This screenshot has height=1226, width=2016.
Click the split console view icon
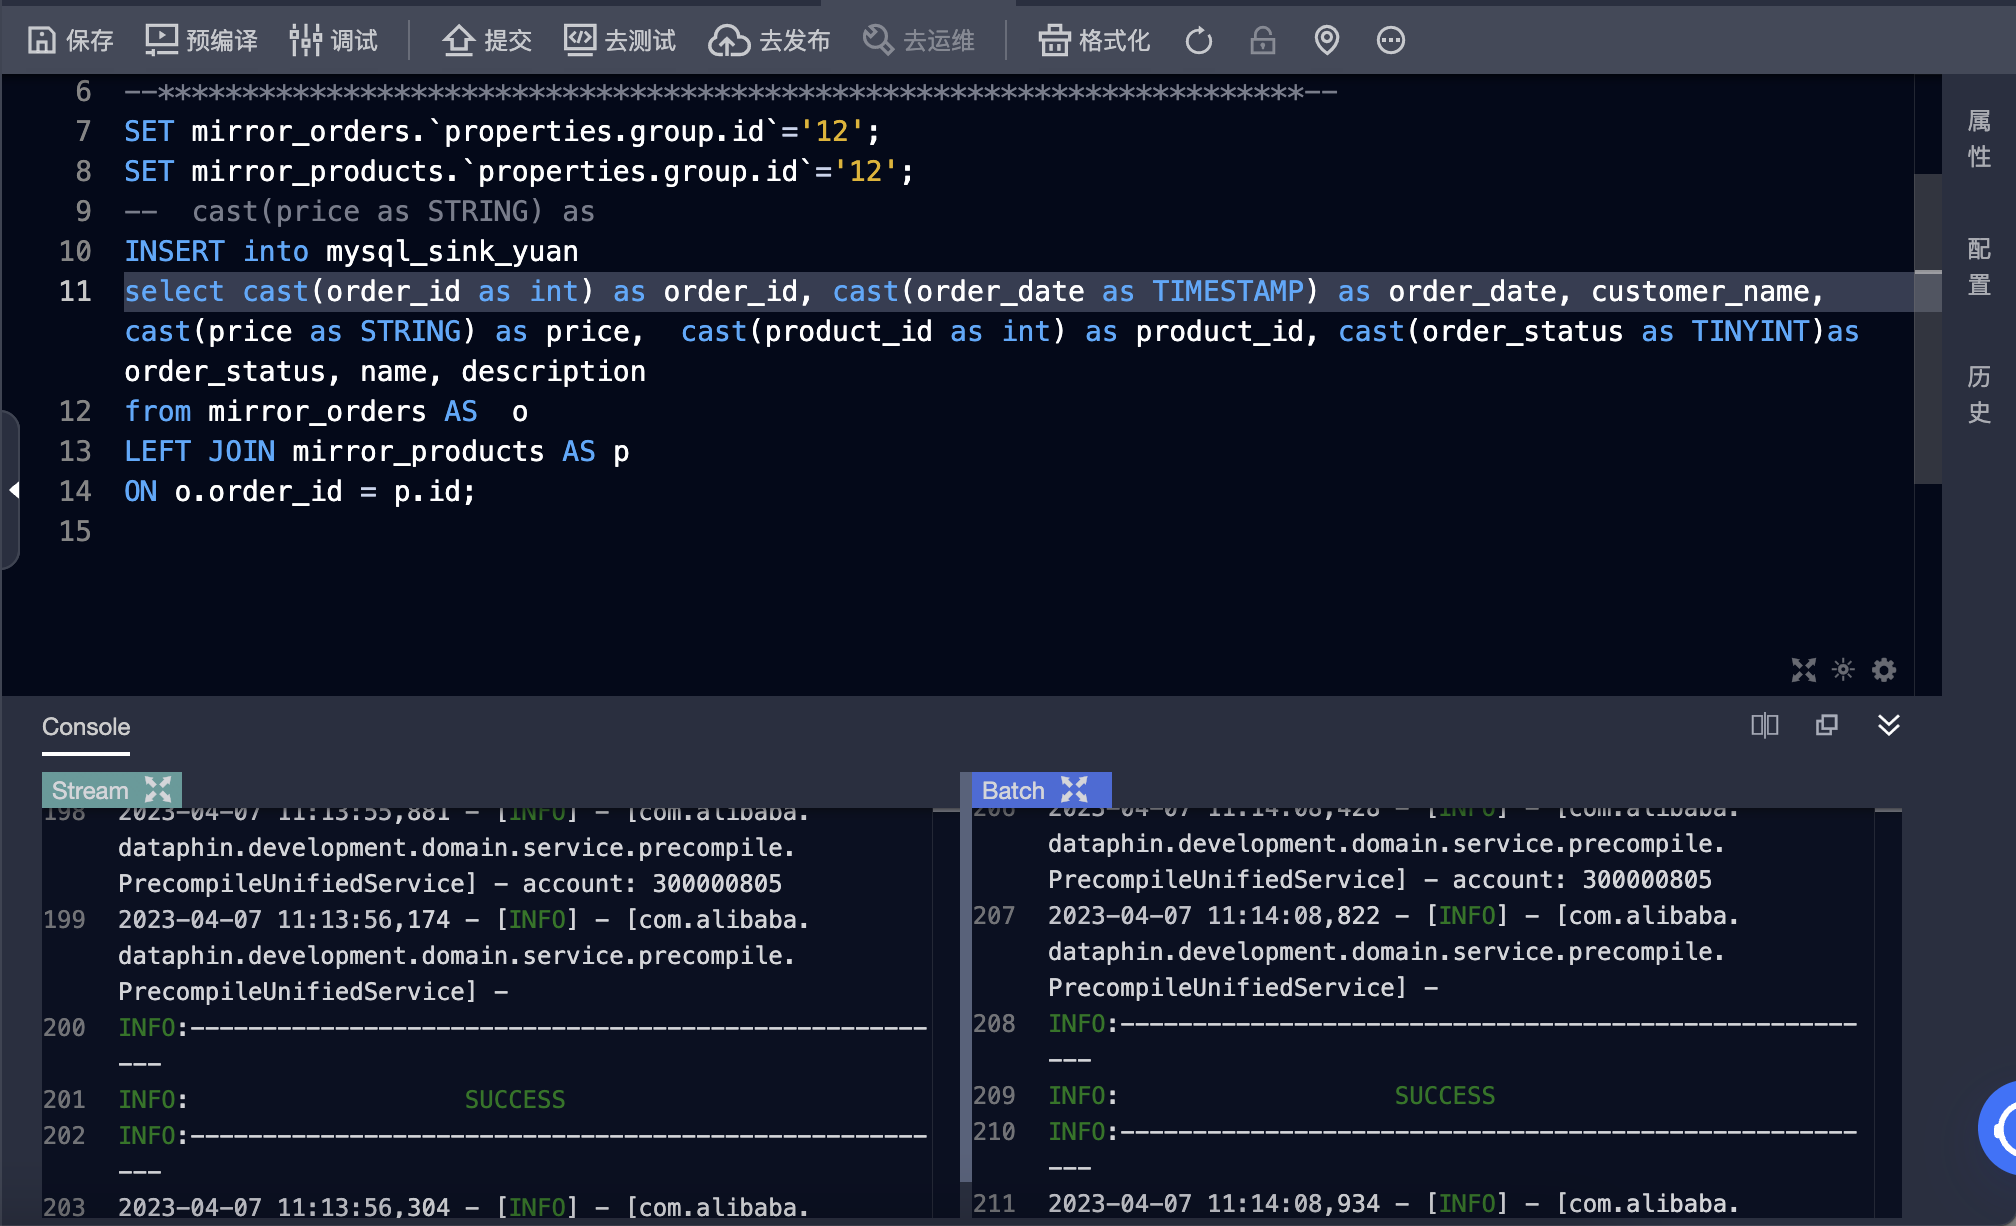pyautogui.click(x=1765, y=725)
